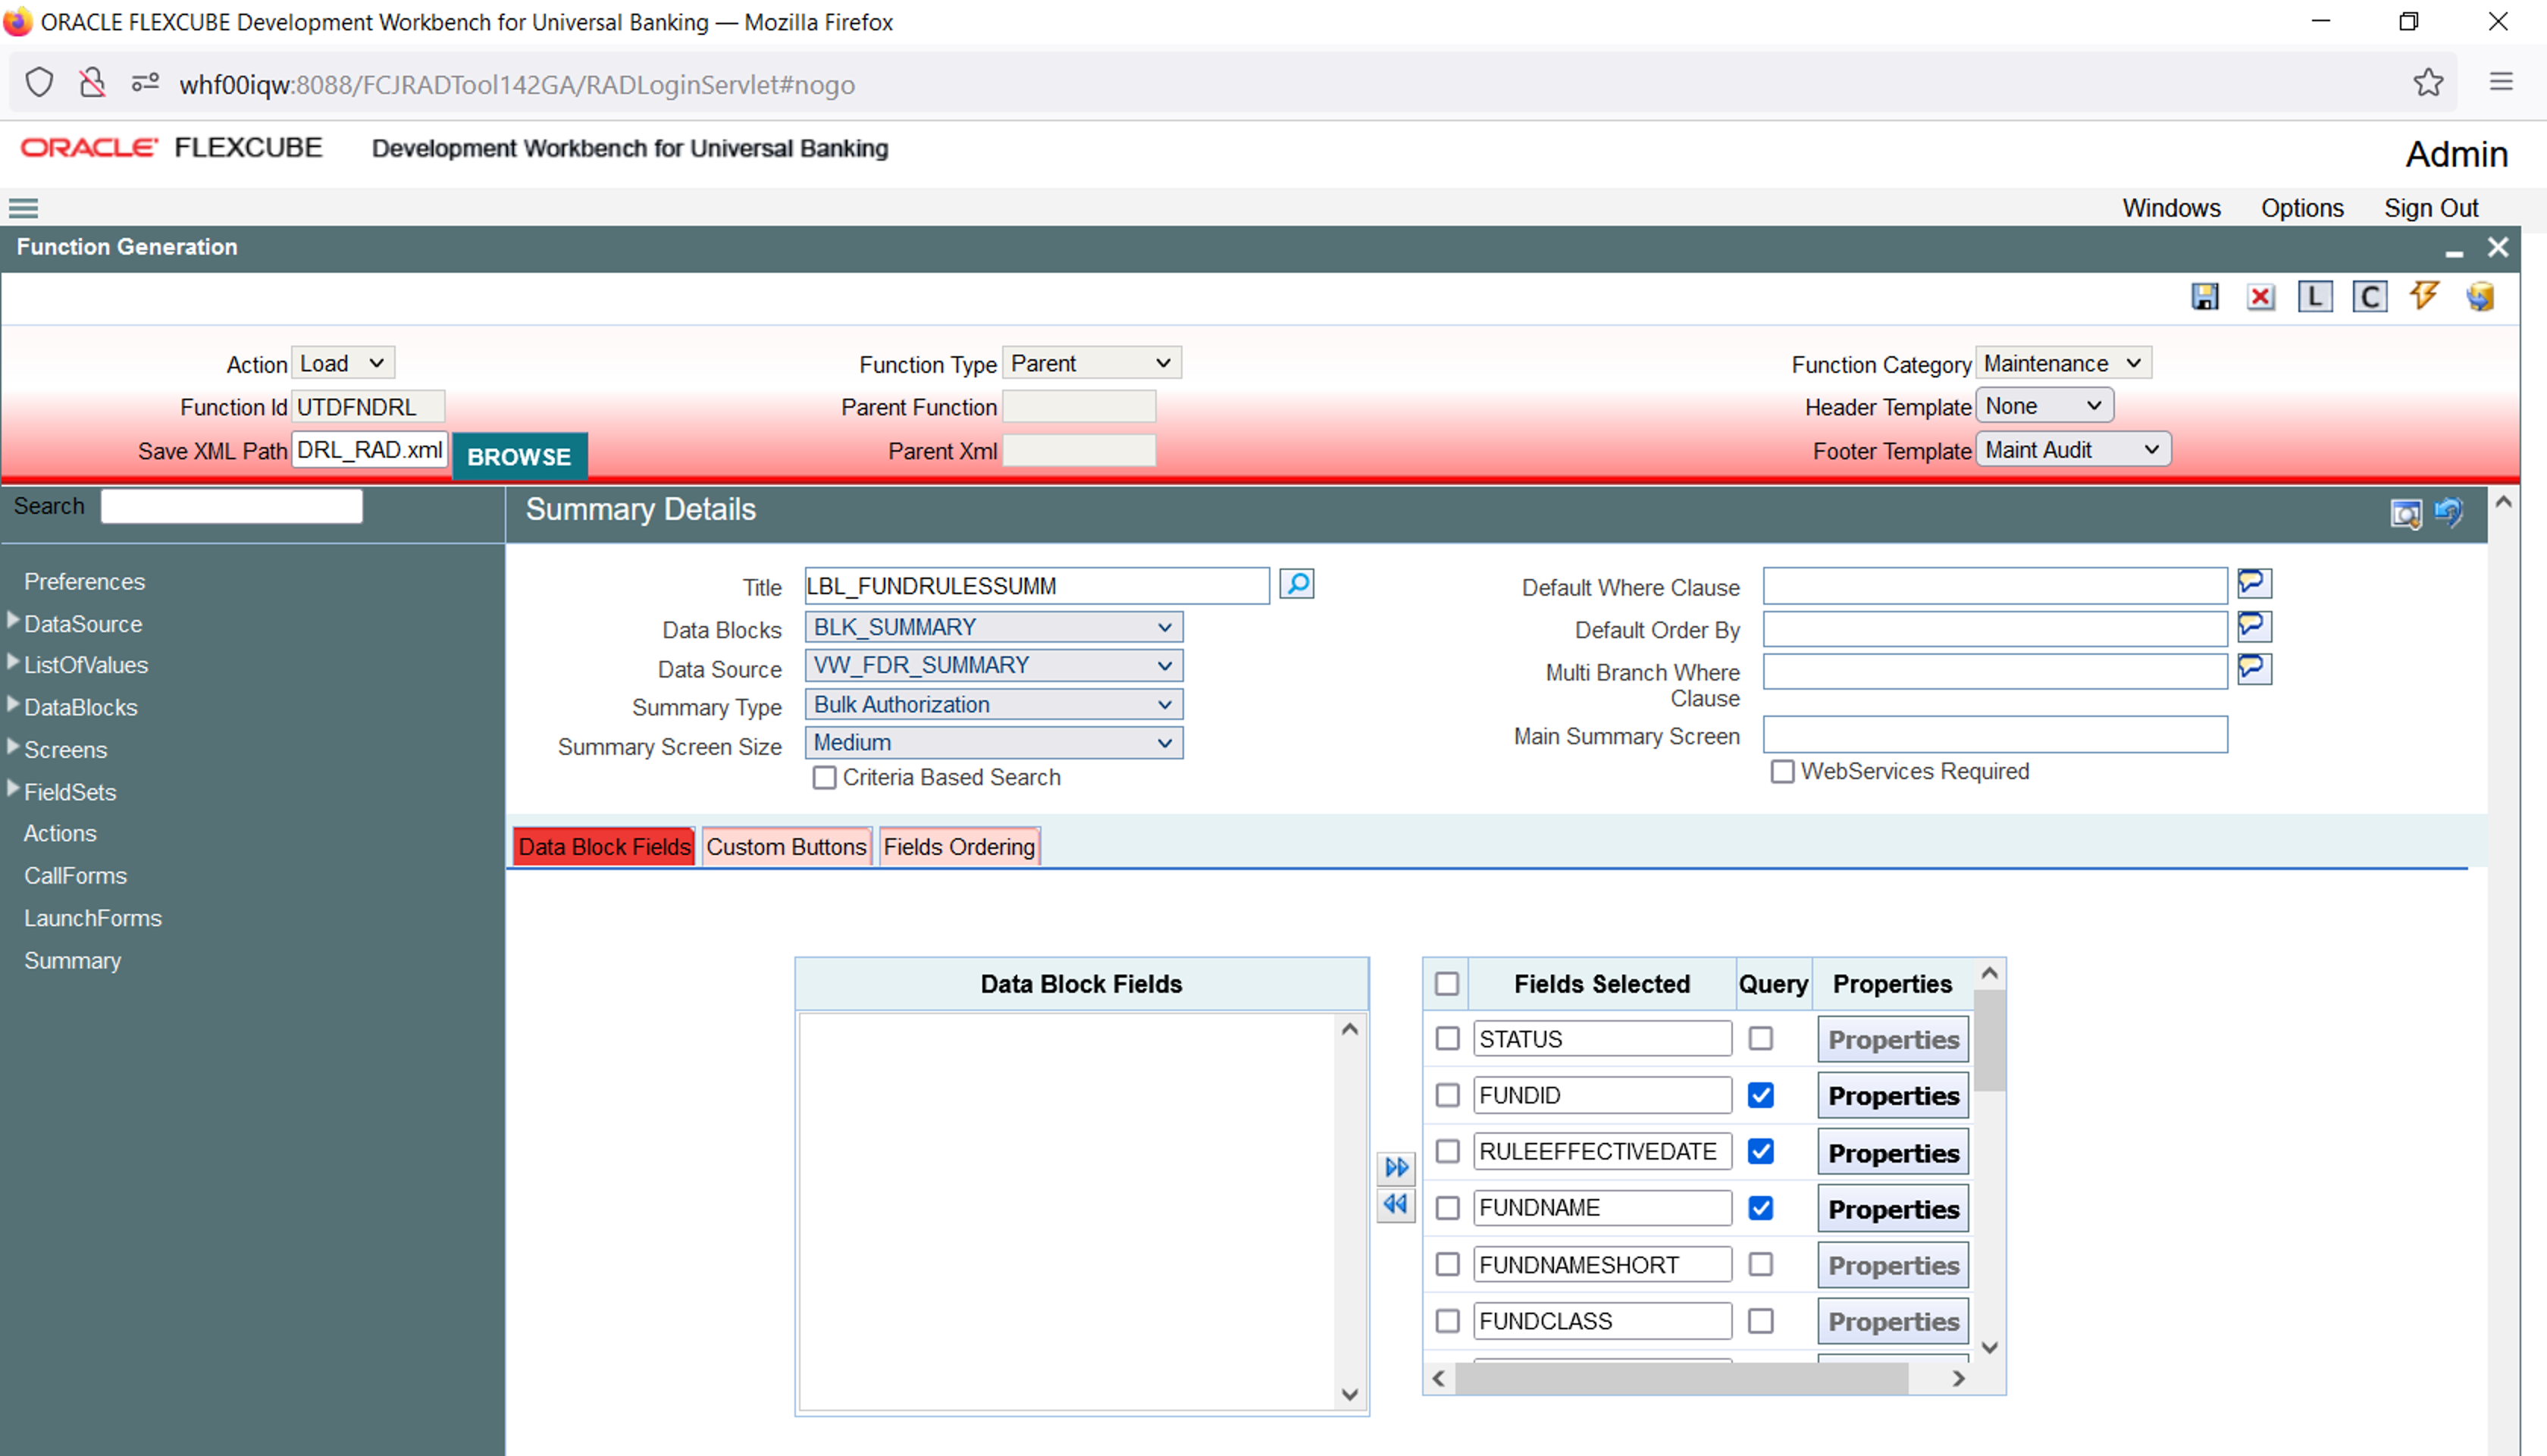The image size is (2547, 1456).
Task: Open the Footer Template dropdown
Action: pyautogui.click(x=2072, y=450)
